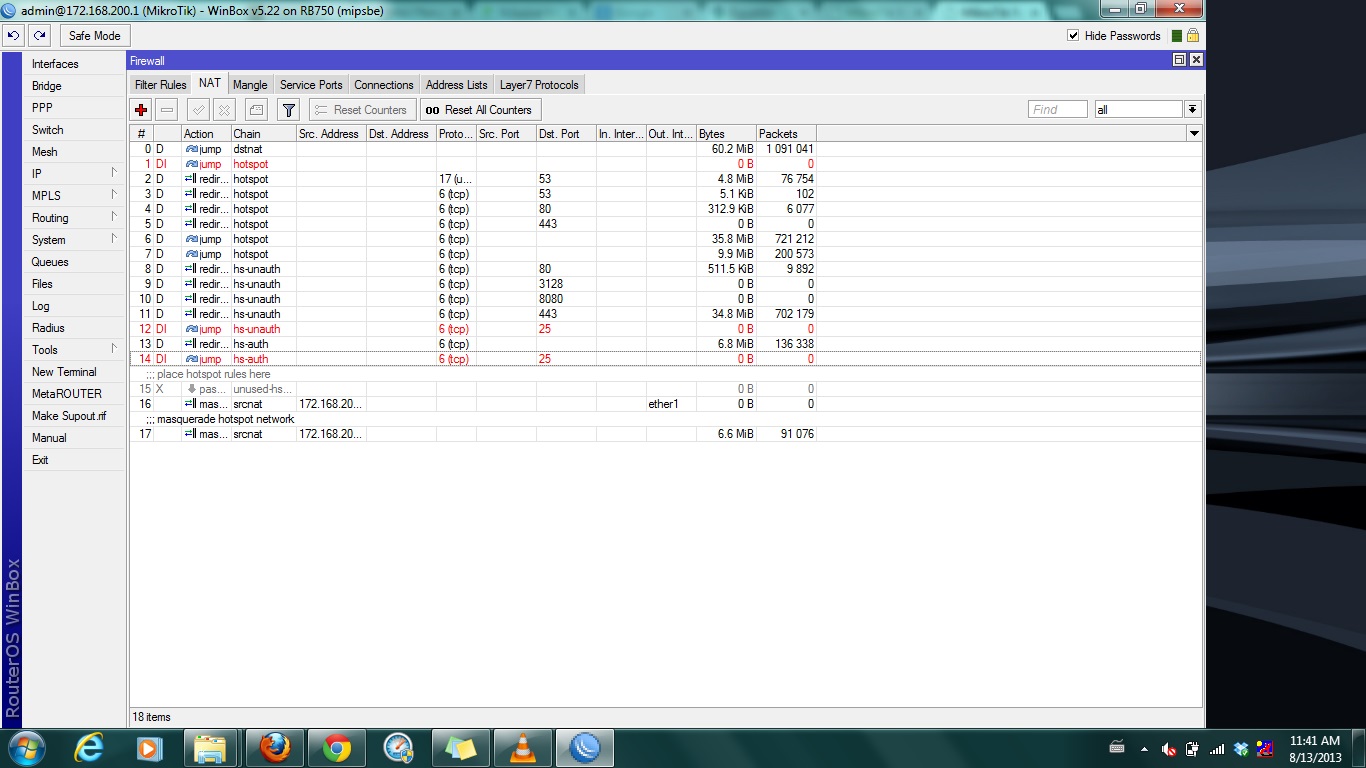Click the yellow padlock icon beside Hide Passwords

click(x=1193, y=35)
